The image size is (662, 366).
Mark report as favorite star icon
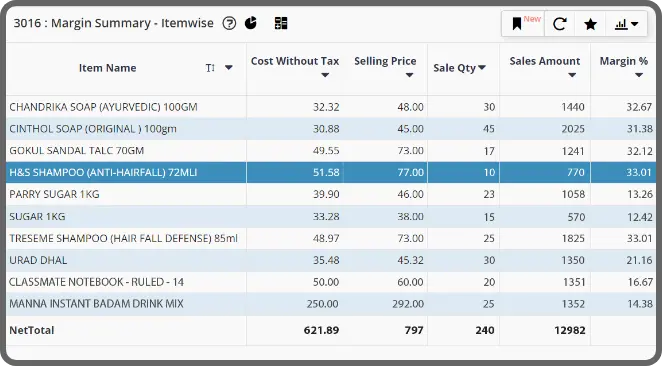coord(590,24)
